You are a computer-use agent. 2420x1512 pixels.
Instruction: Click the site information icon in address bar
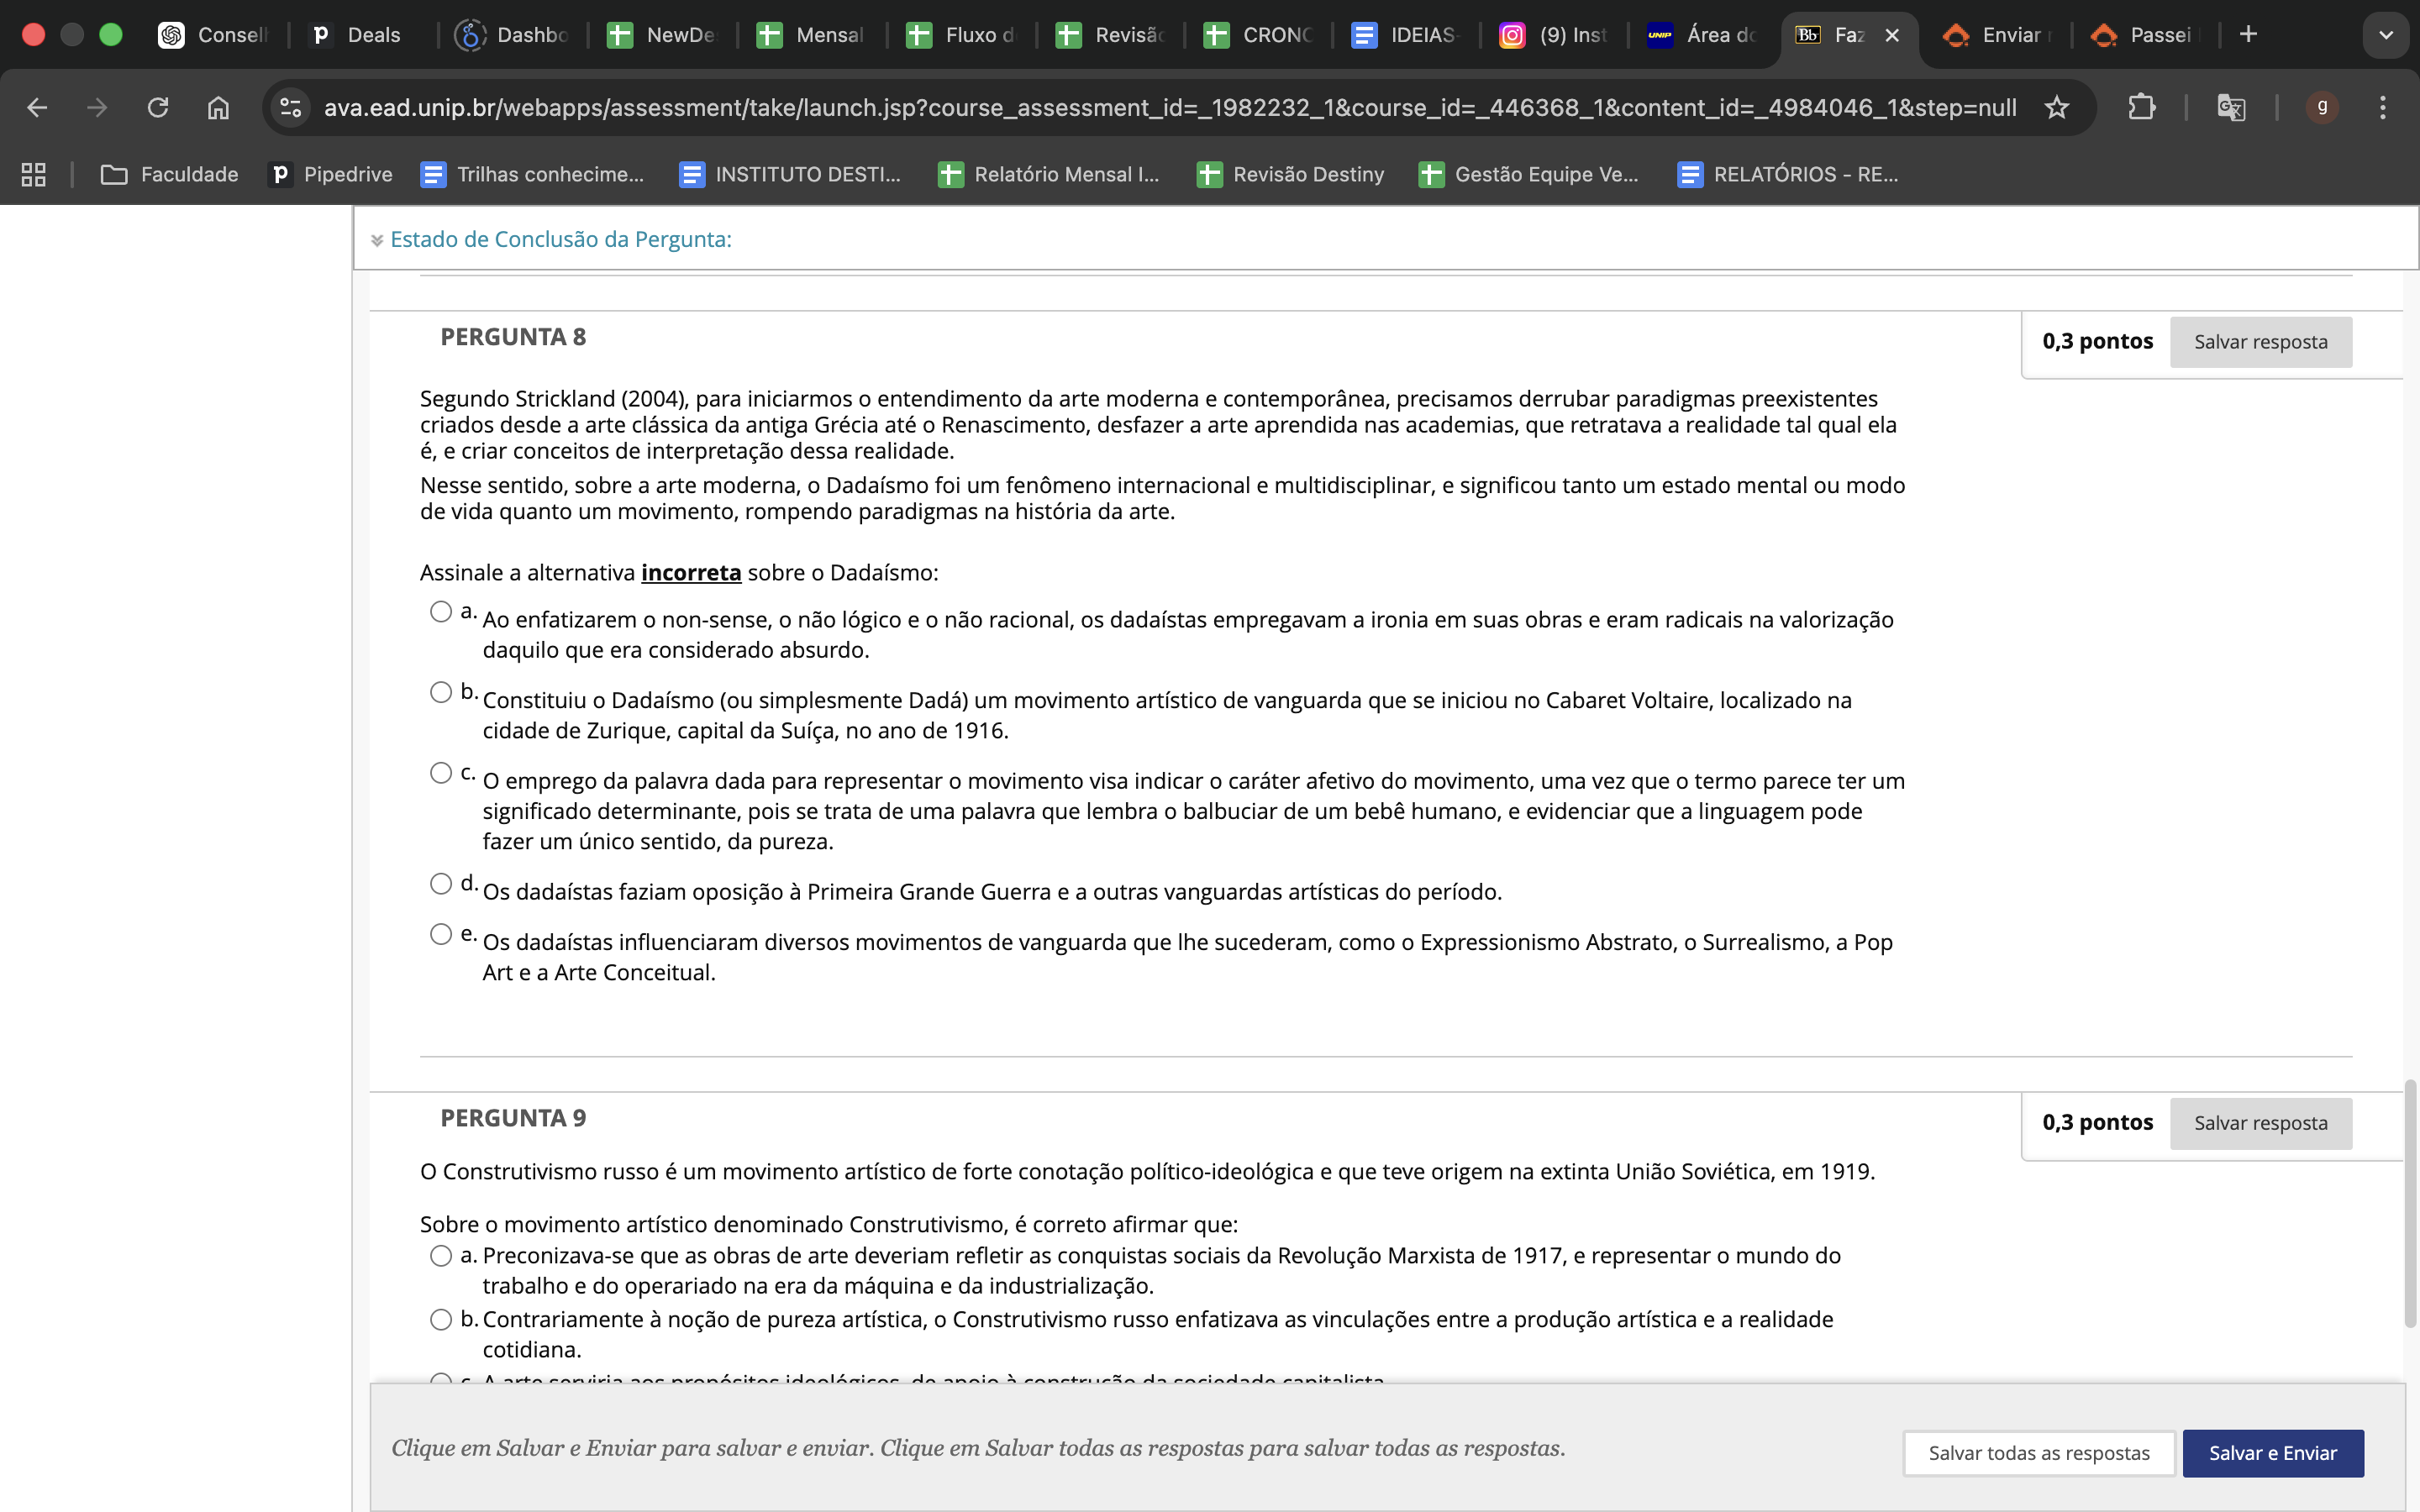(x=291, y=107)
